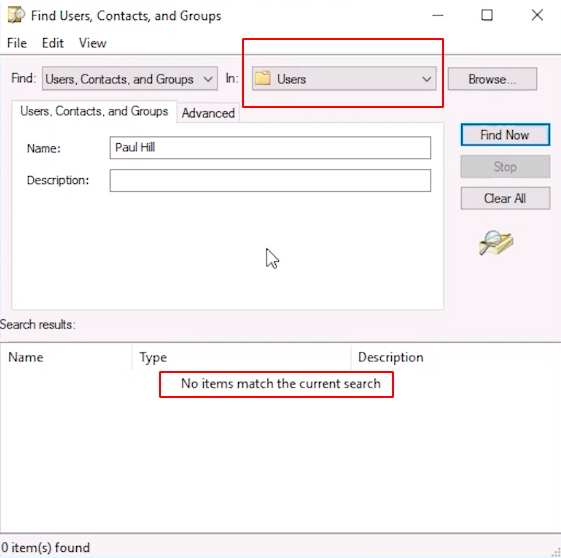The height and width of the screenshot is (558, 561).
Task: Expand the In location dropdown showing Users
Action: 344,78
